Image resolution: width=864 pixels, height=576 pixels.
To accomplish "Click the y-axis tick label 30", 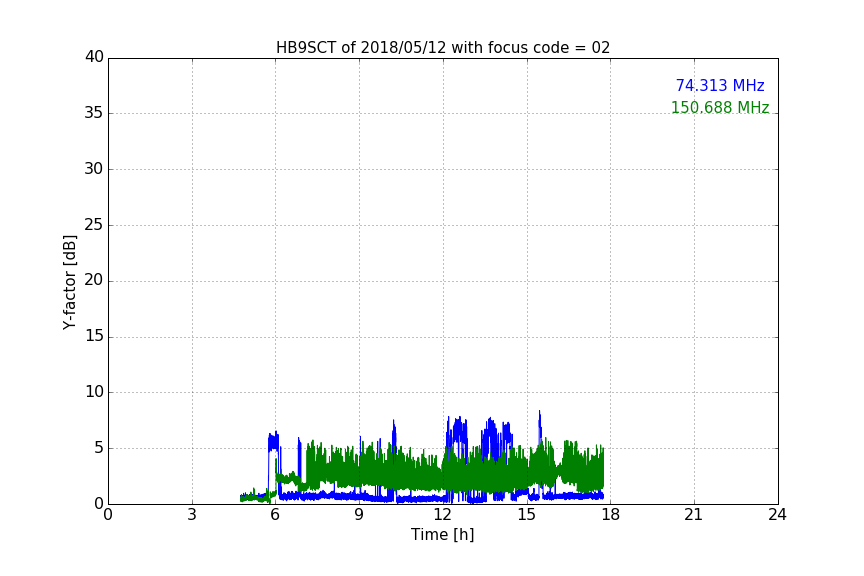I will (94, 169).
